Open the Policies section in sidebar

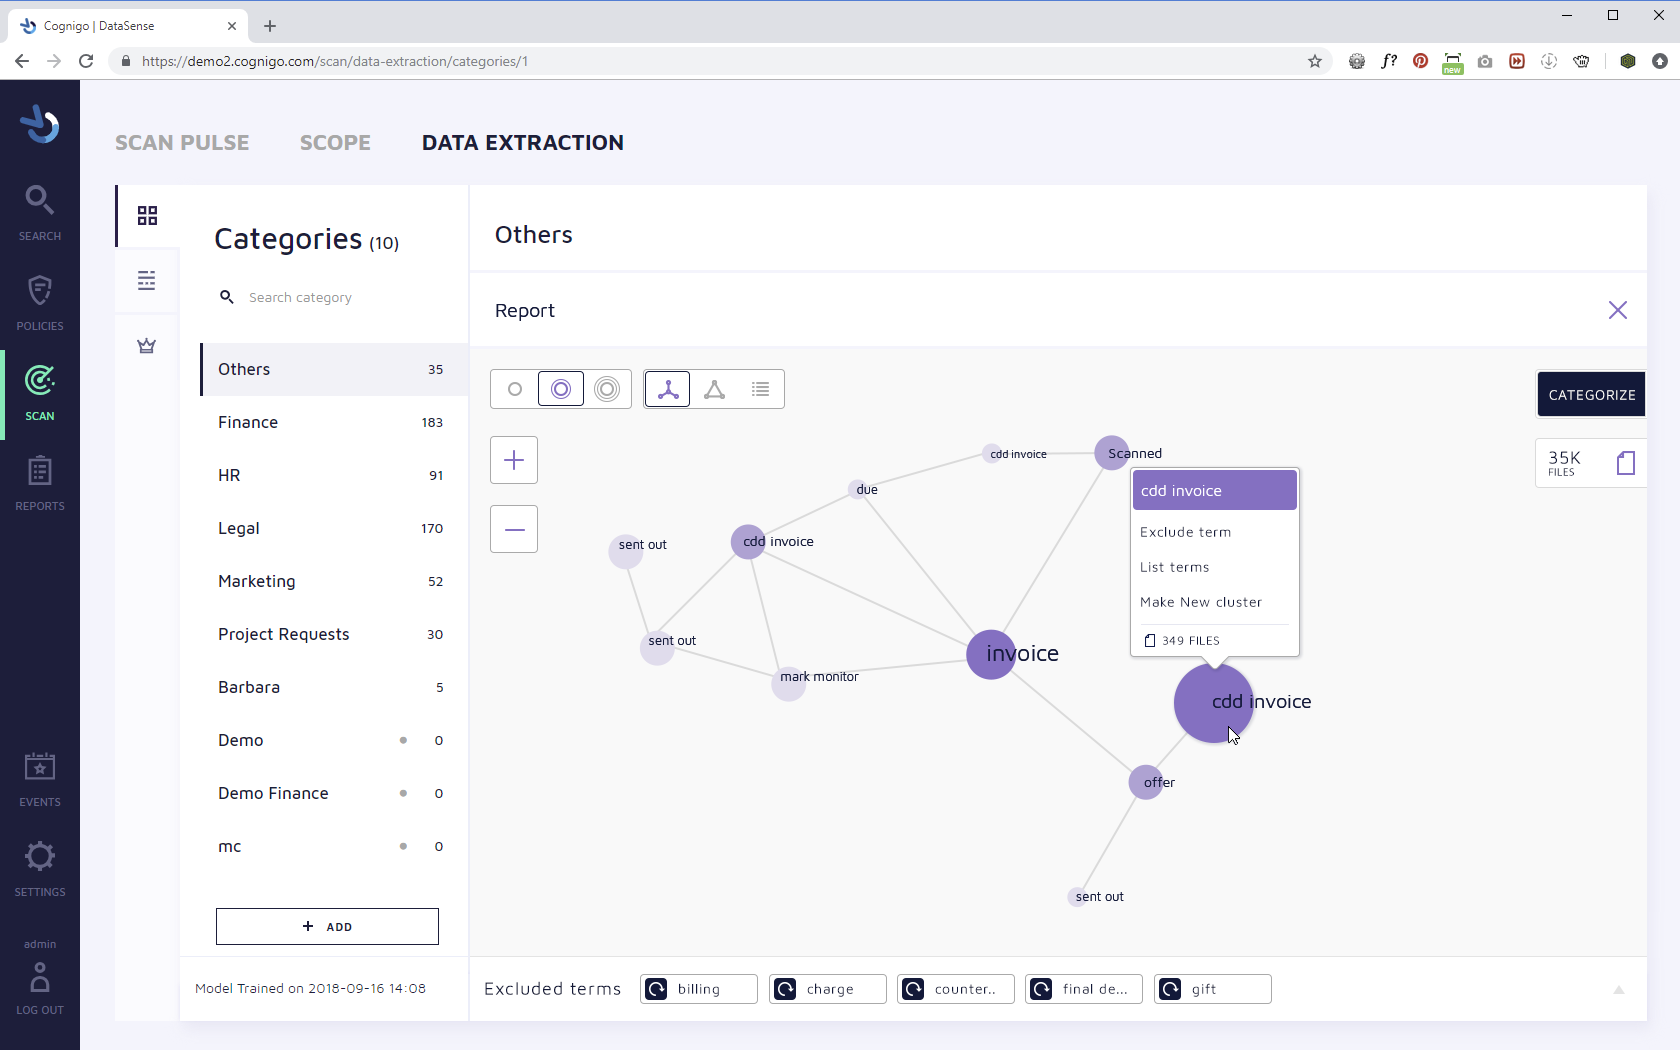click(x=40, y=302)
